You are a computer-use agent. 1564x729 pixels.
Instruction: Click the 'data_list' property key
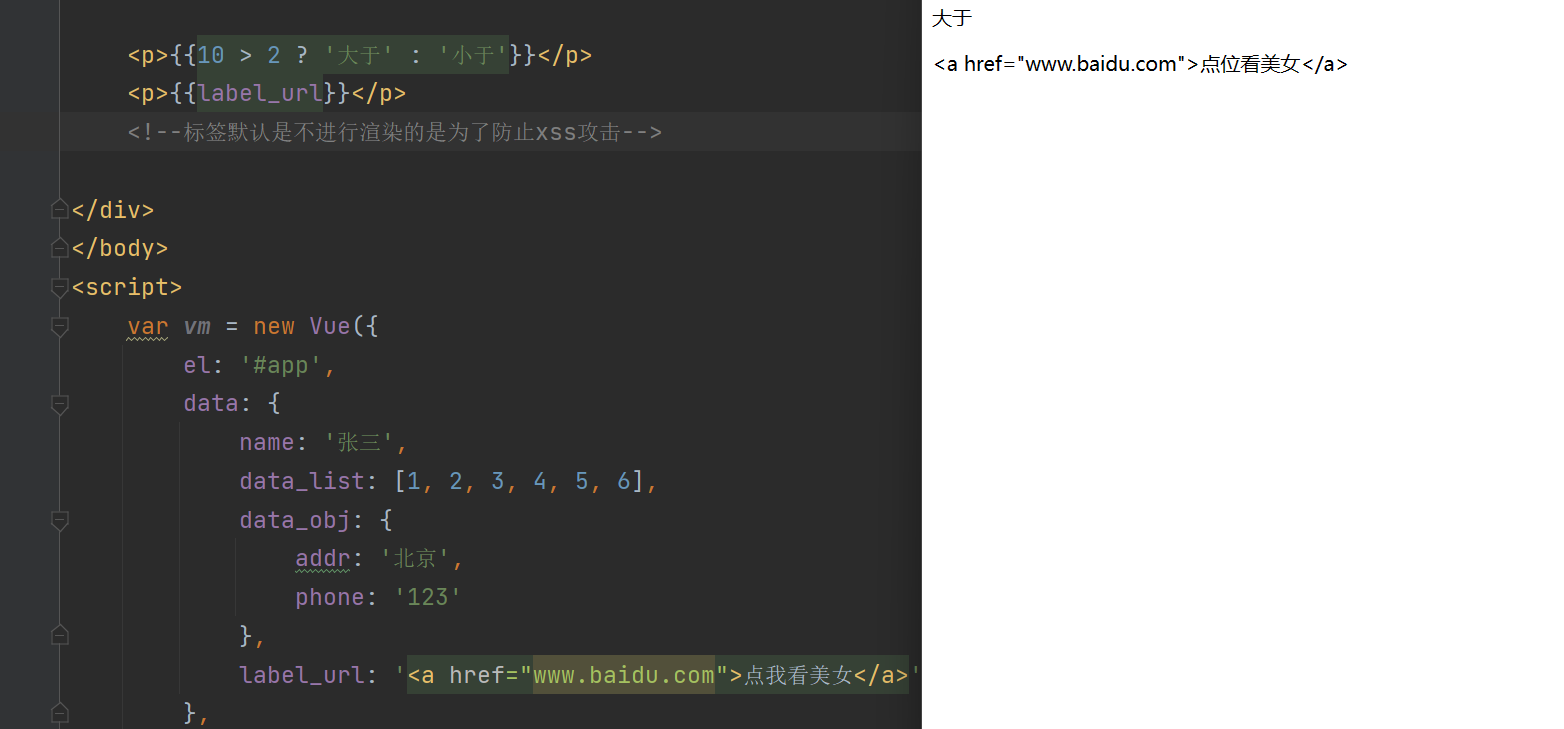click(302, 482)
